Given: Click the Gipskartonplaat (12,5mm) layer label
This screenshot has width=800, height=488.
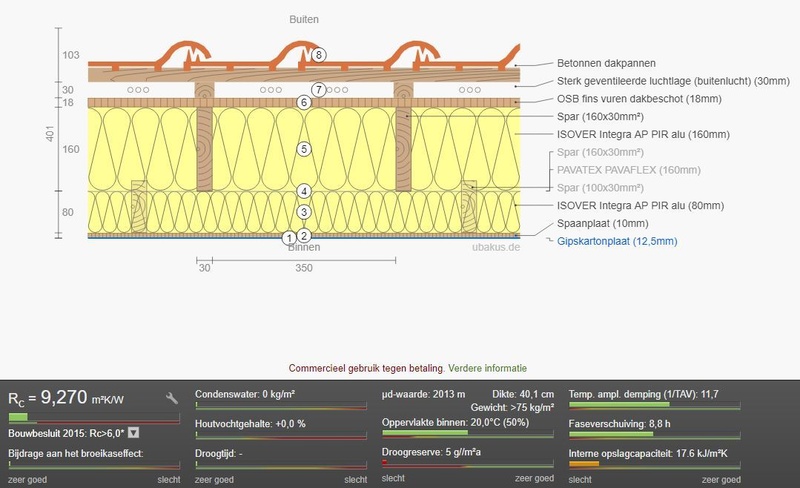Looking at the screenshot, I should point(617,241).
